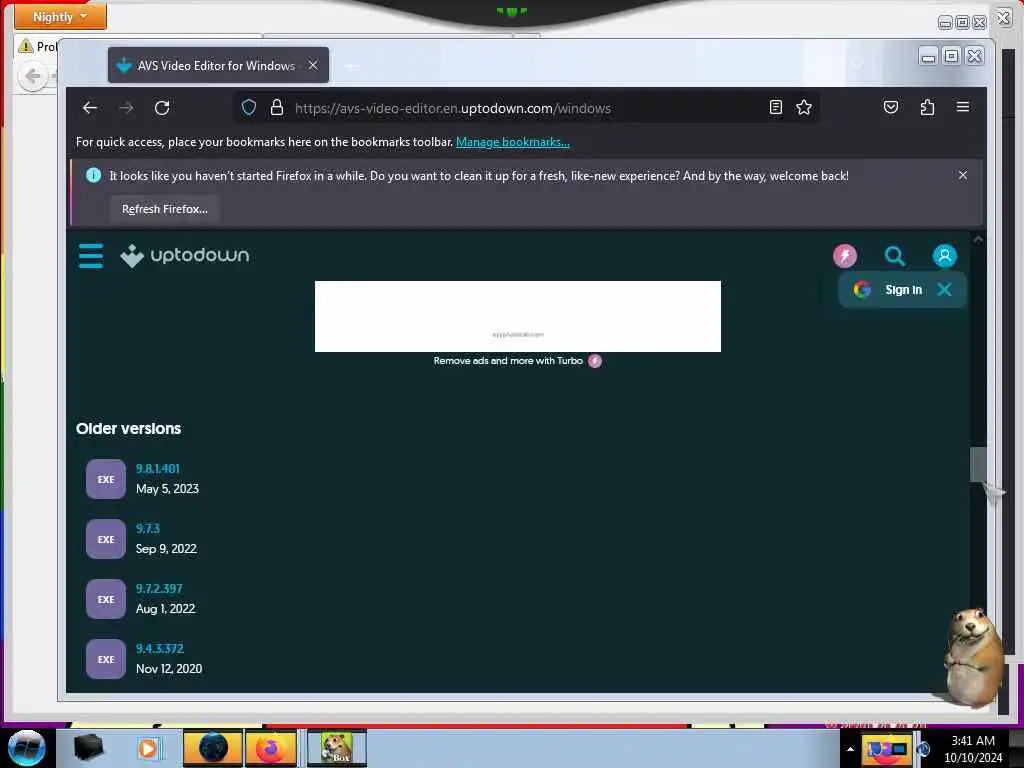Click EXE icon beside May 5, 2023
1024x768 pixels.
pos(106,479)
